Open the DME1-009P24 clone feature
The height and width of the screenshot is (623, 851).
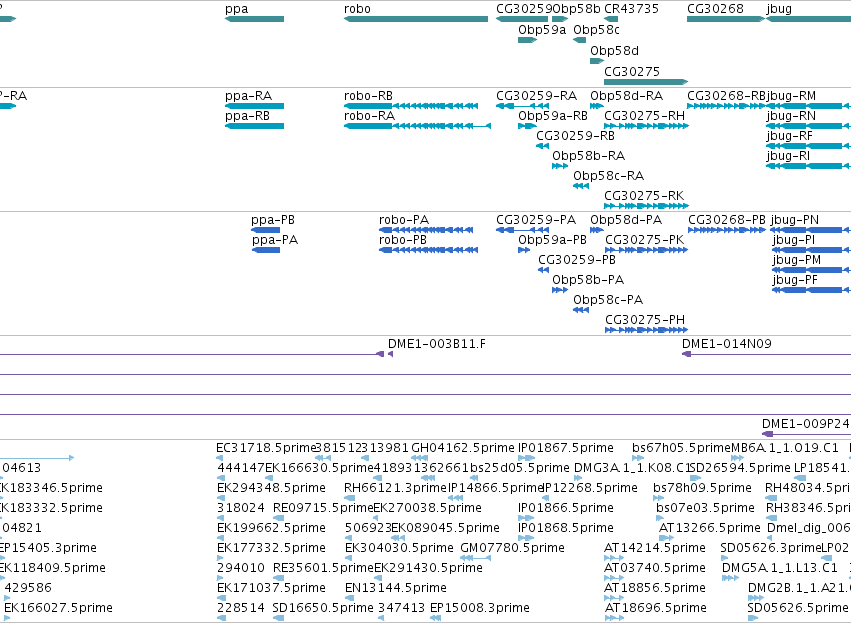coord(806,434)
